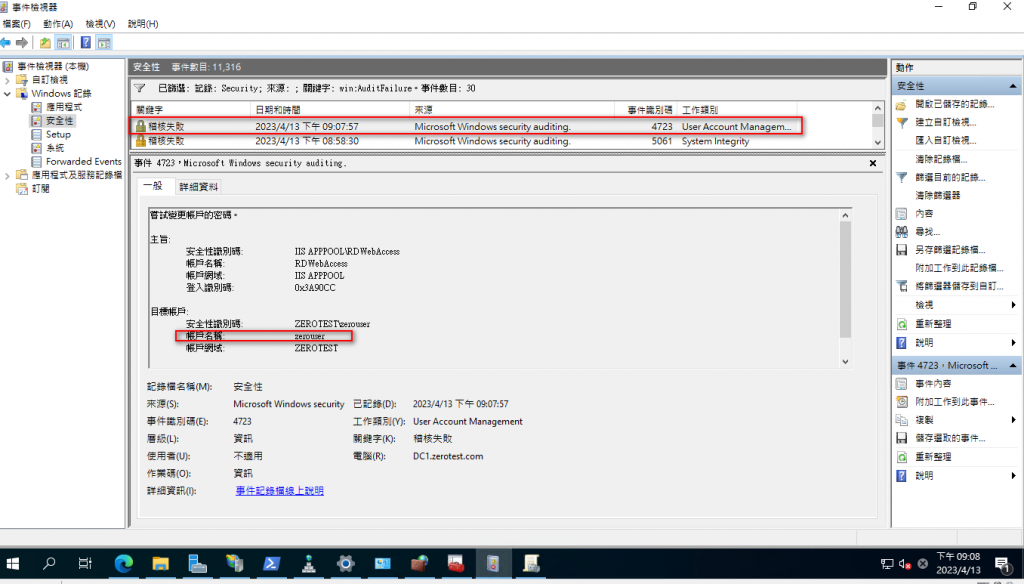Click the Forward arrow toolbar icon
Image resolution: width=1024 pixels, height=584 pixels.
point(22,42)
